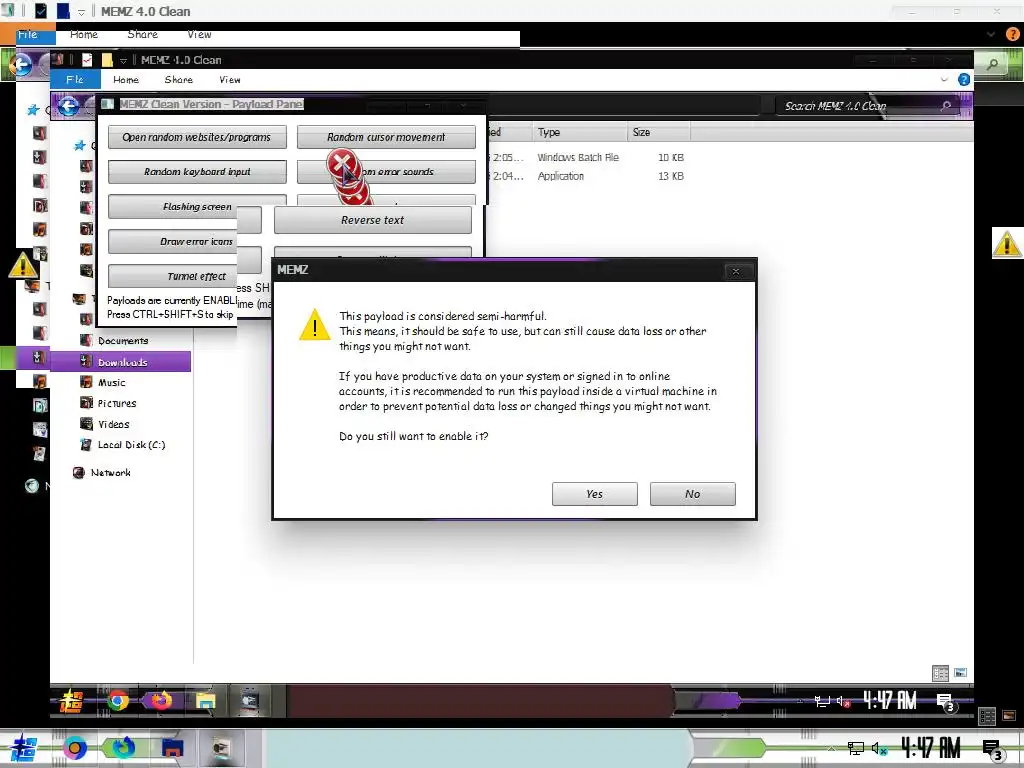Open File Explorer on outer taskbar
This screenshot has width=1024, height=768.
(172, 748)
